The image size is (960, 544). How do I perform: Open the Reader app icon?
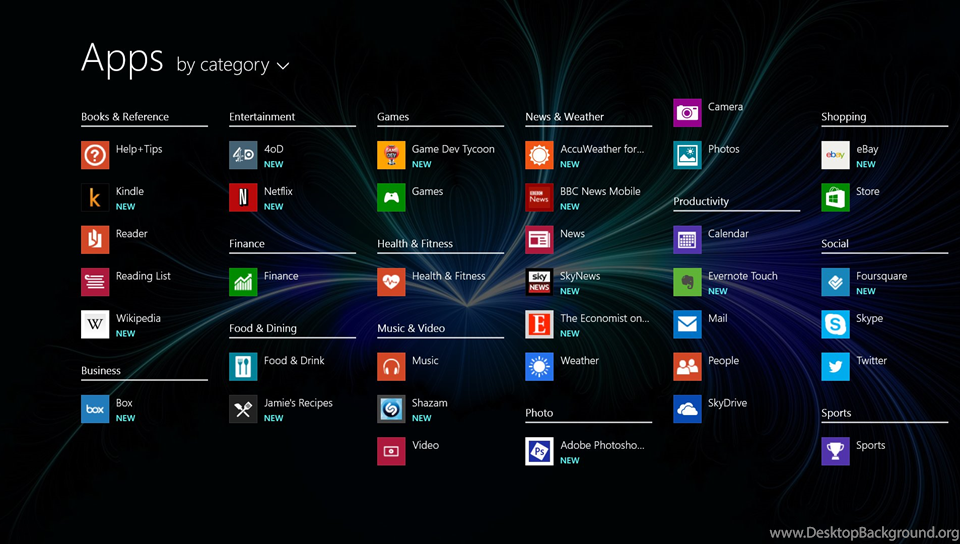click(95, 239)
